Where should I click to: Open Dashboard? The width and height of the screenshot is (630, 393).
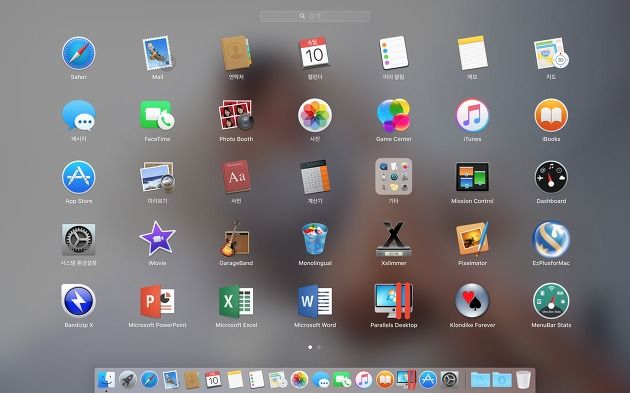coord(551,178)
